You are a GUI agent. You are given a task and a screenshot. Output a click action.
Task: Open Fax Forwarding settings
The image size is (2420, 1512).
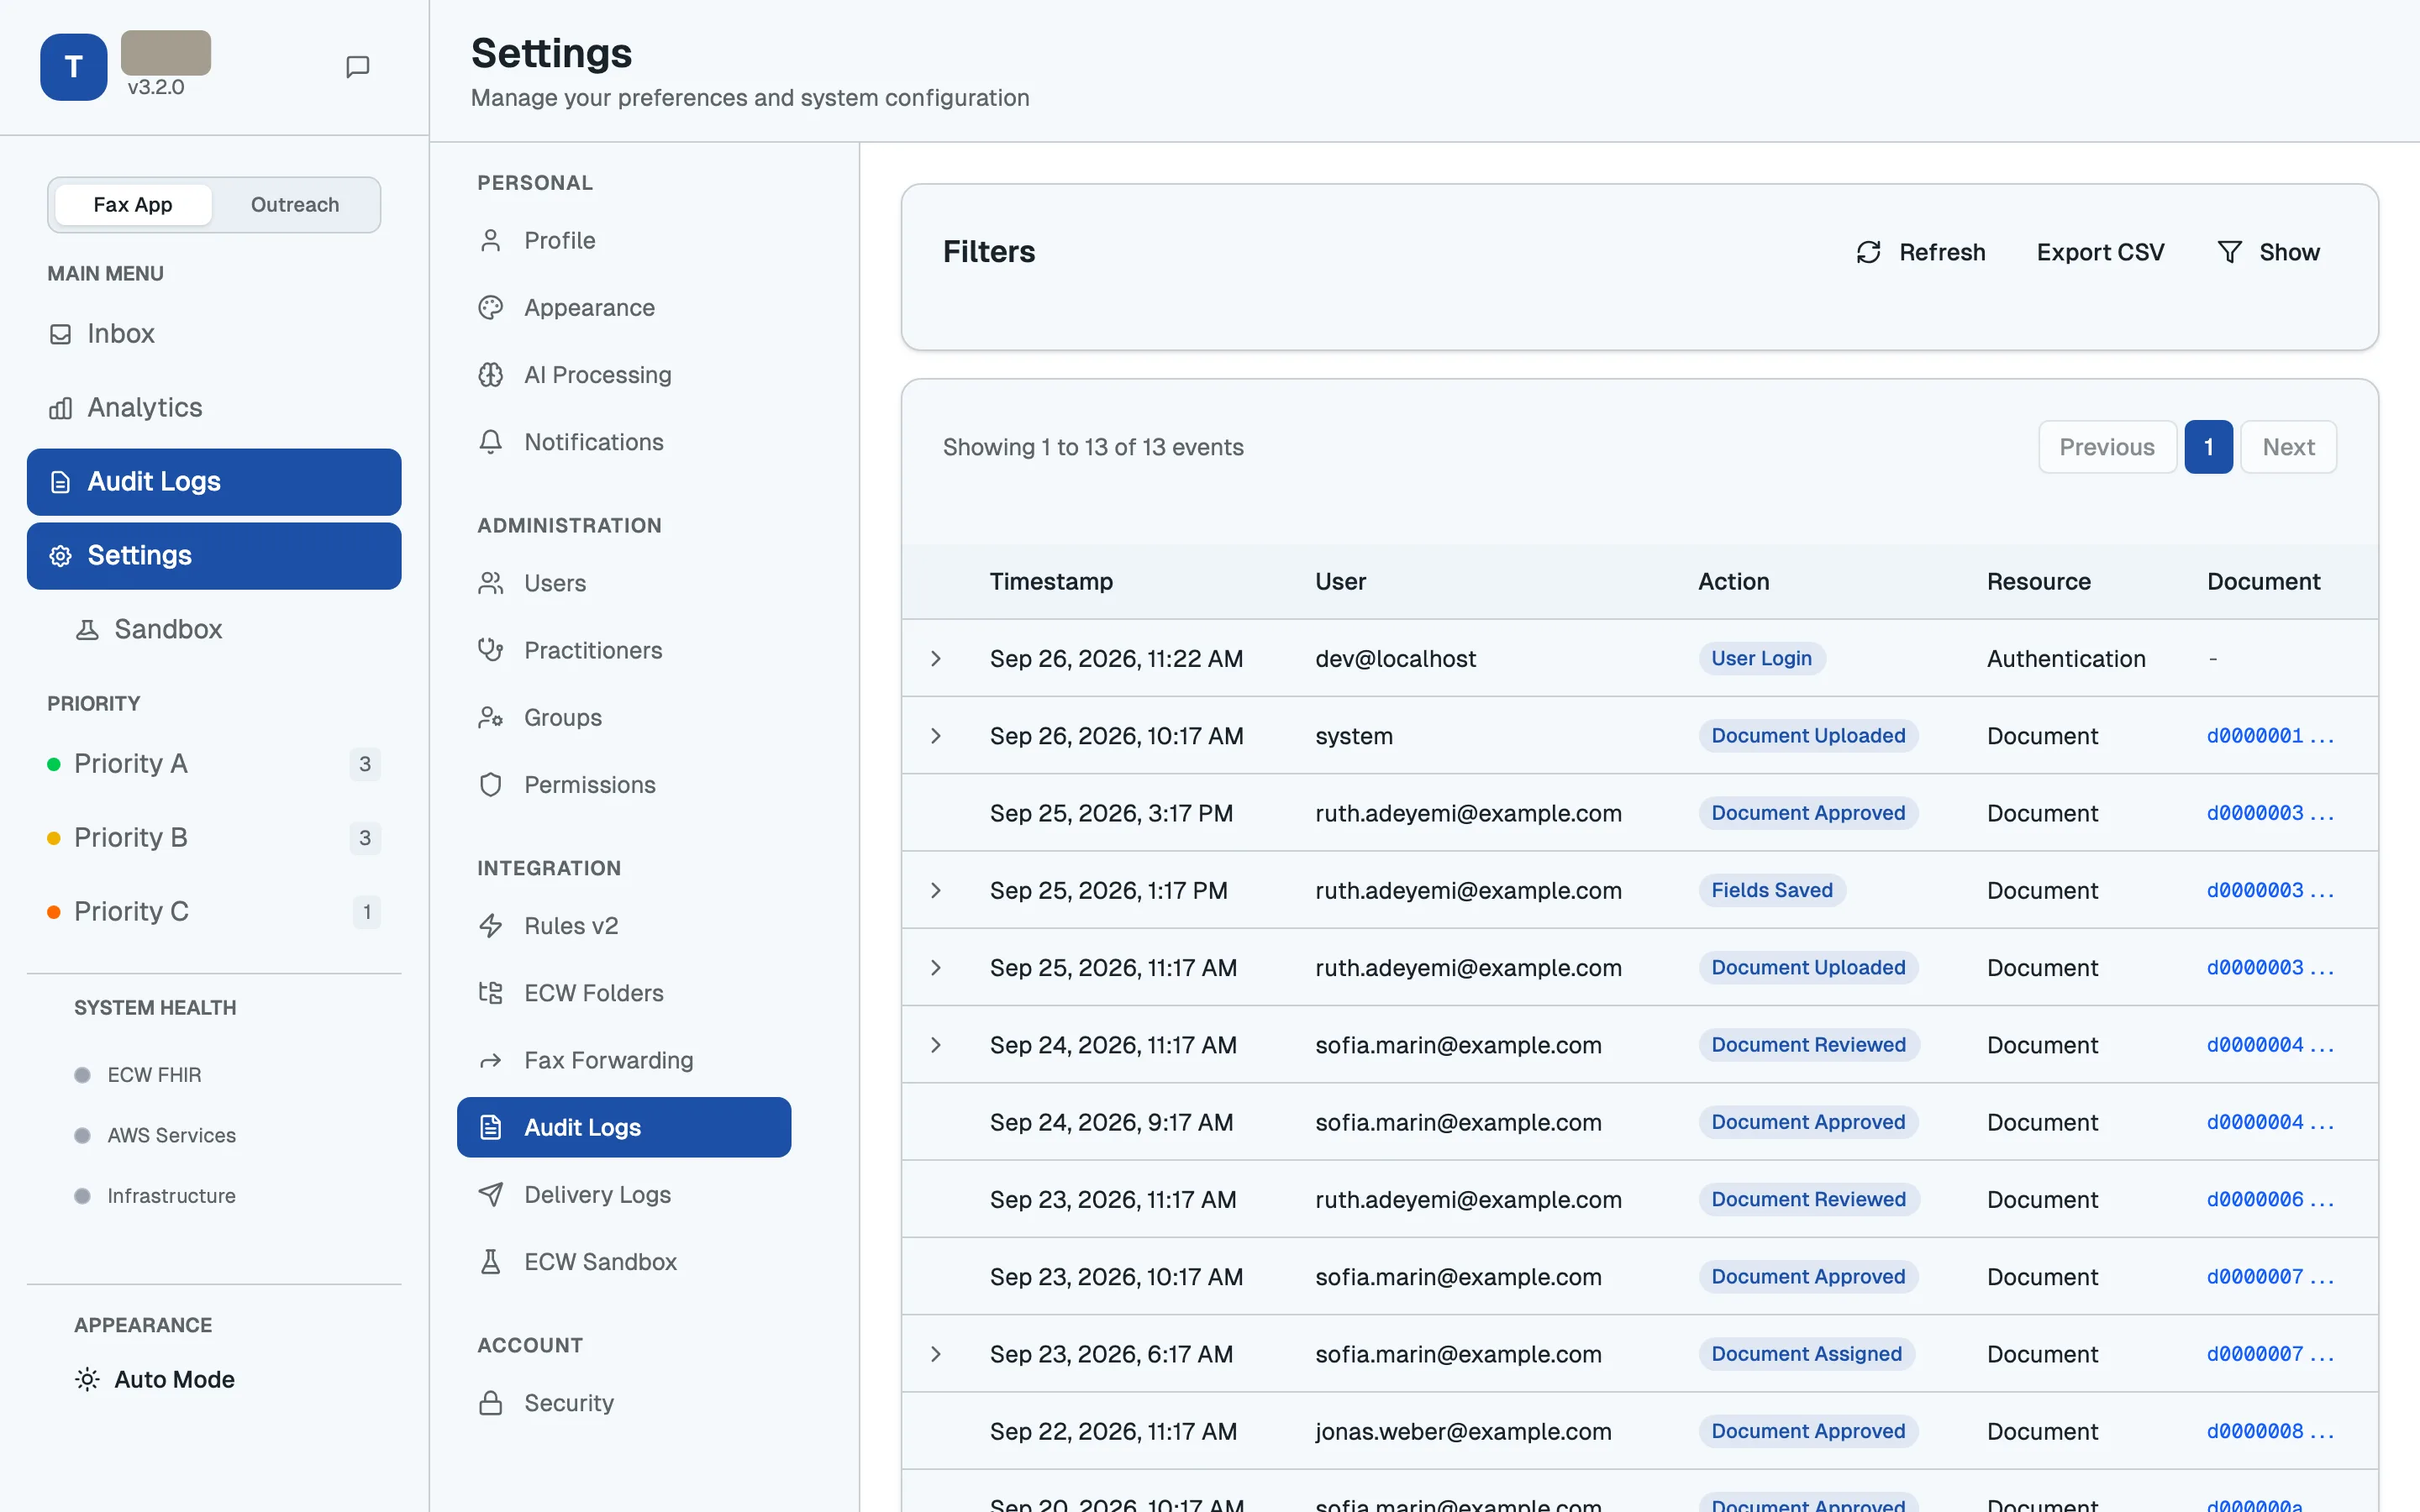tap(624, 1060)
